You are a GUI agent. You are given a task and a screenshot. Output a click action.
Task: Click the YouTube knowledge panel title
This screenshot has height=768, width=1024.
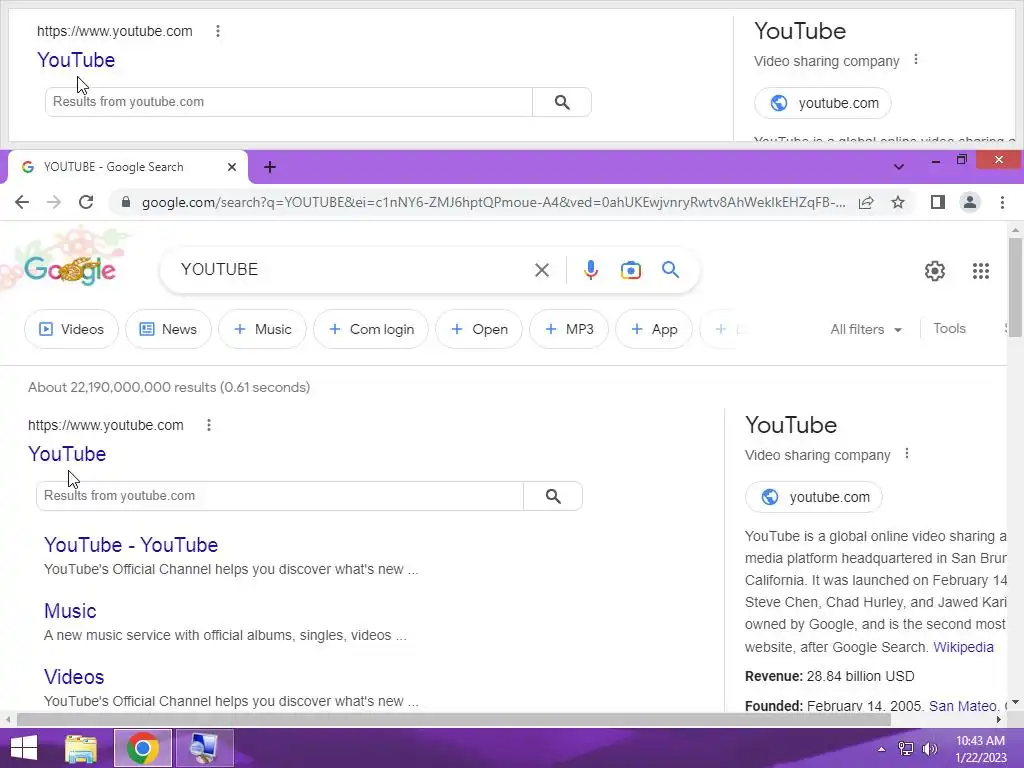pyautogui.click(x=791, y=425)
